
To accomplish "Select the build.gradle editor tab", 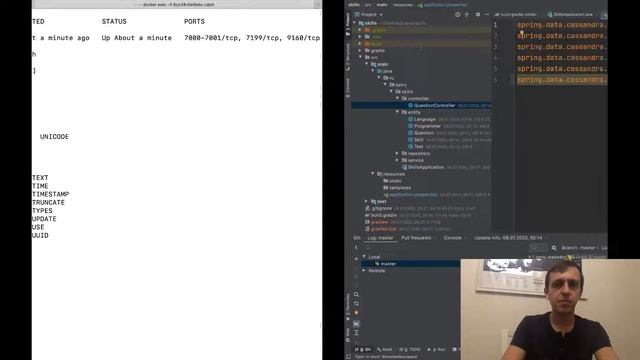I will (515, 14).
